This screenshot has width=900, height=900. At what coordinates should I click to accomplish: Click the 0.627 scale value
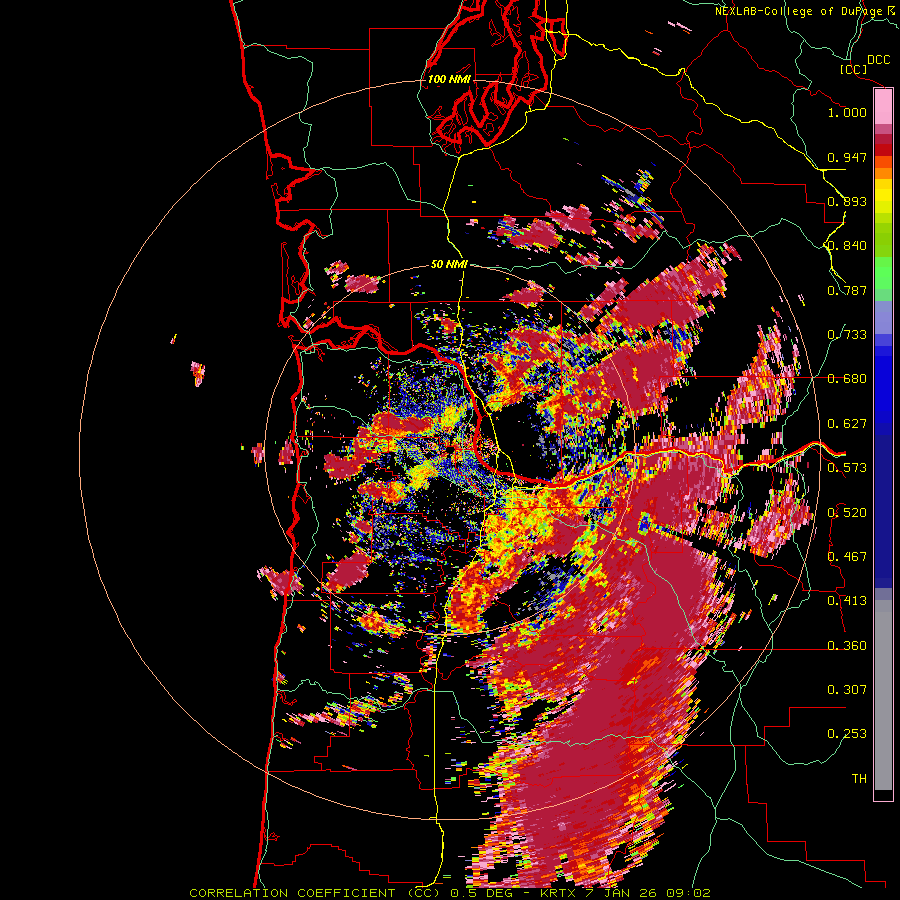[847, 424]
